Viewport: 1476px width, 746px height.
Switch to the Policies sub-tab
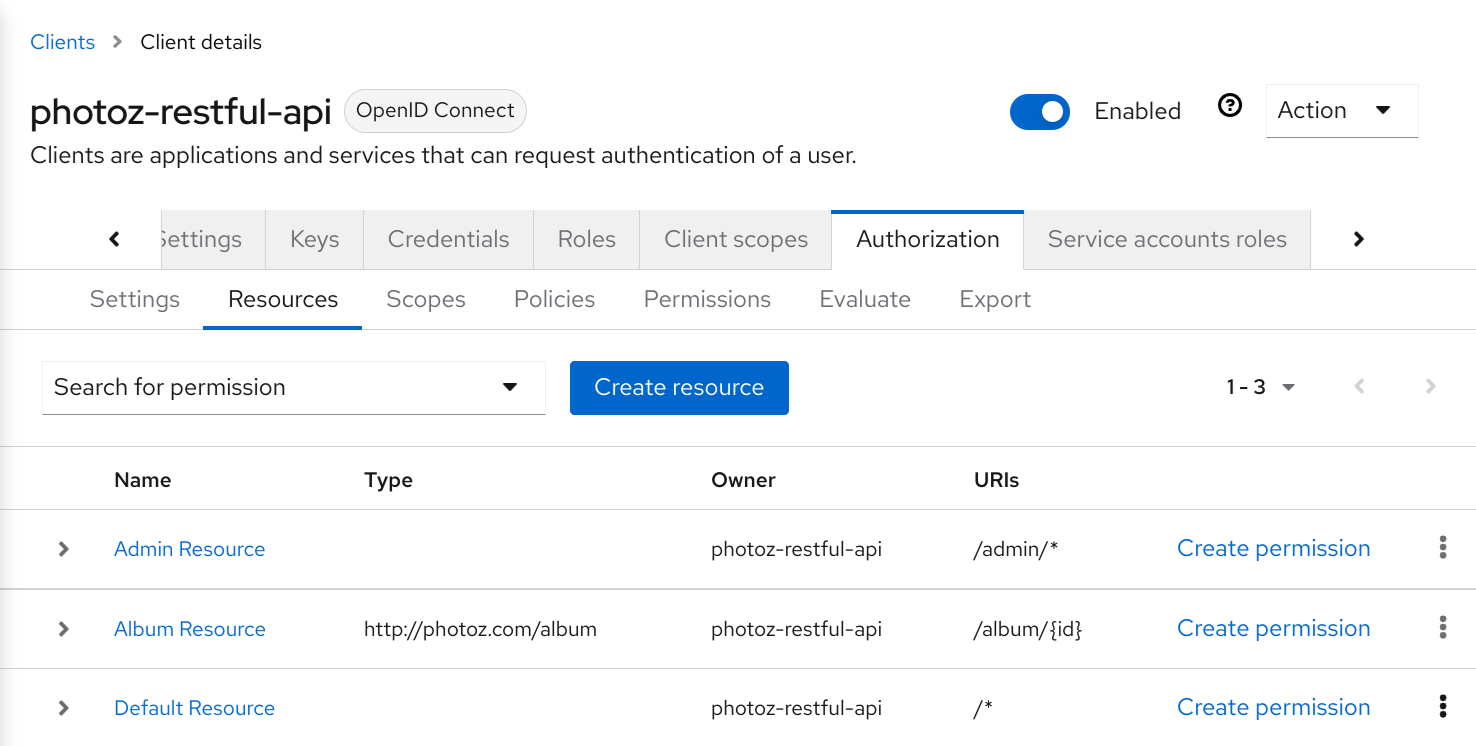[x=554, y=300]
